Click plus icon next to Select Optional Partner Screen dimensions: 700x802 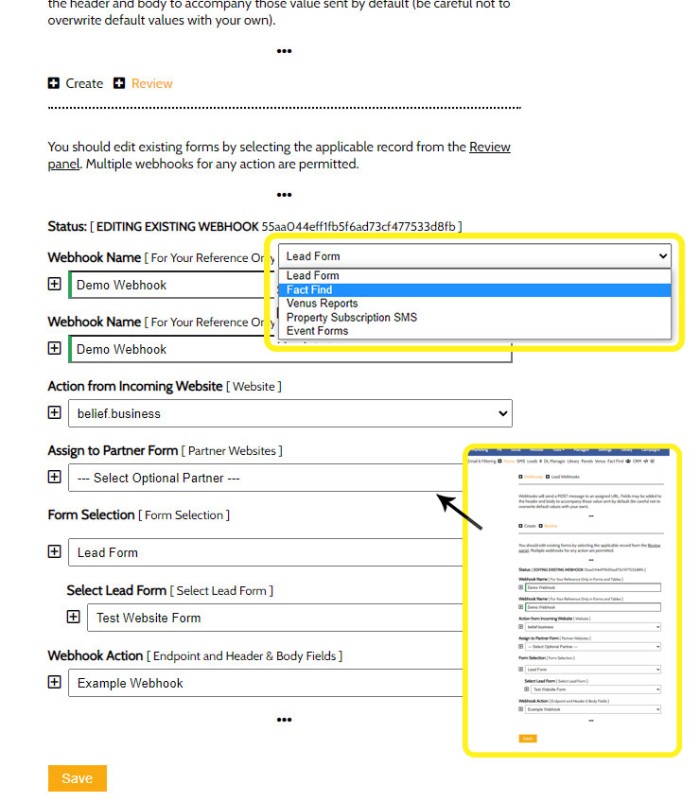pos(54,477)
